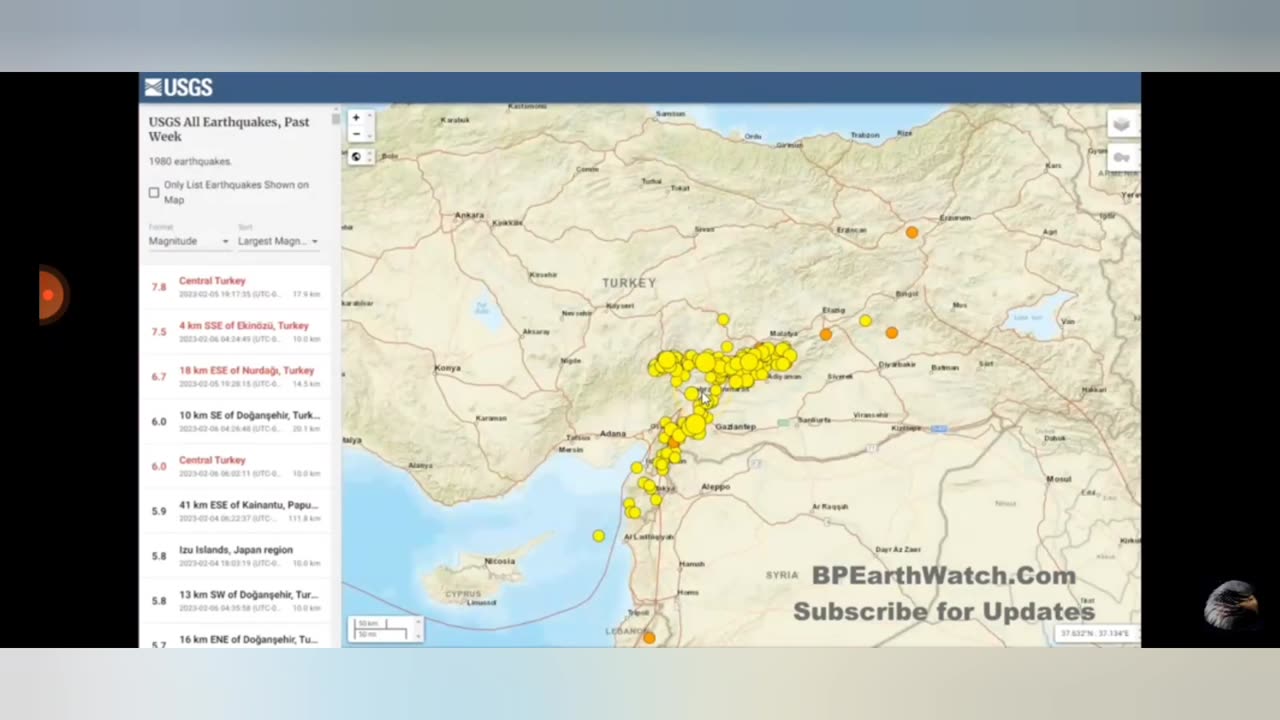Zoom in with the map plus button
Screen dimensions: 1280x720
pyautogui.click(x=355, y=118)
